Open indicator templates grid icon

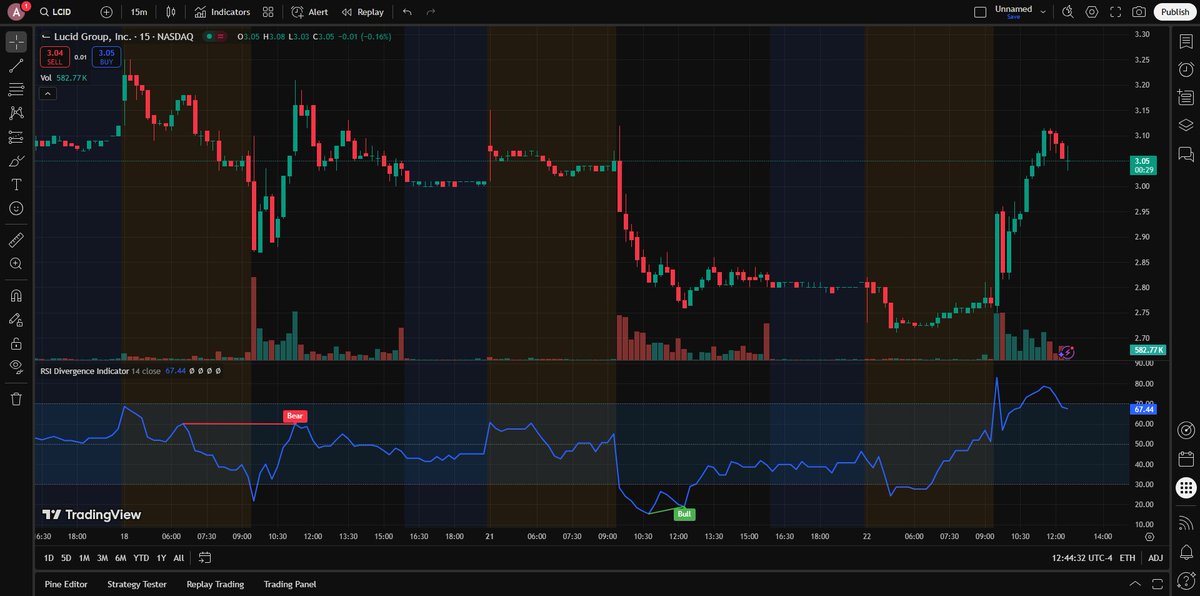[x=268, y=12]
